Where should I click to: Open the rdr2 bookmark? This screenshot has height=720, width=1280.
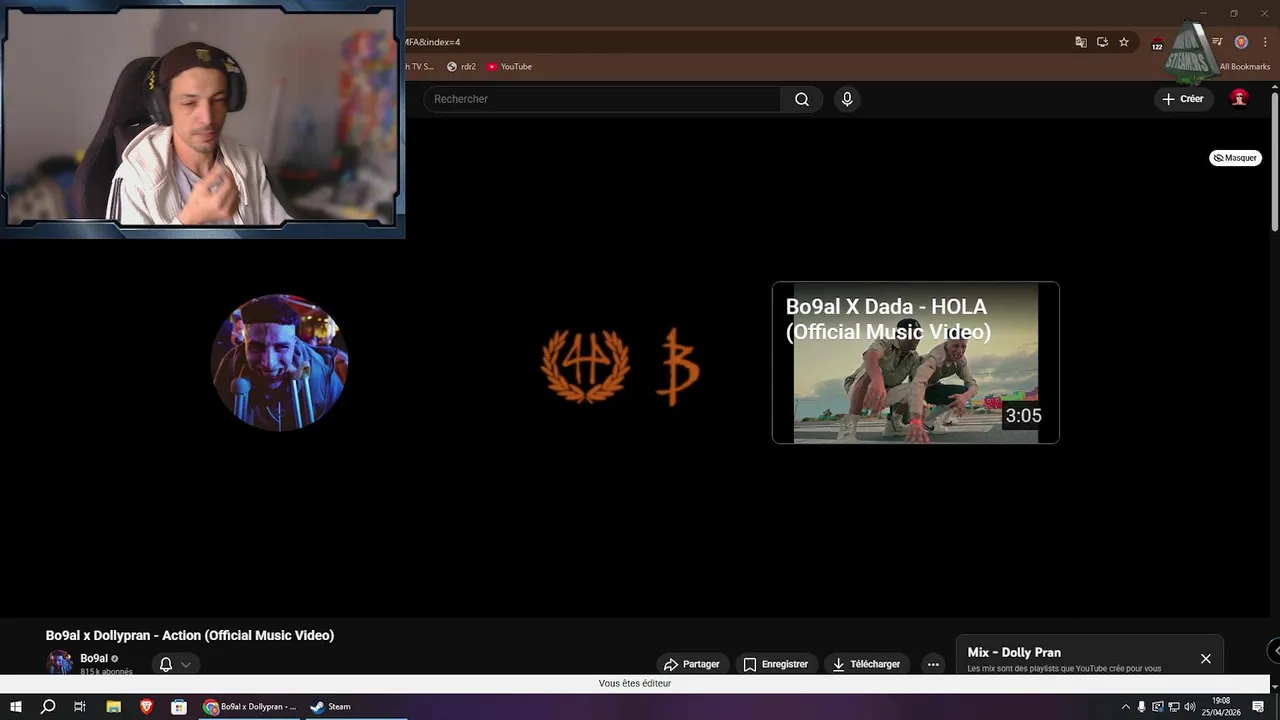click(461, 67)
